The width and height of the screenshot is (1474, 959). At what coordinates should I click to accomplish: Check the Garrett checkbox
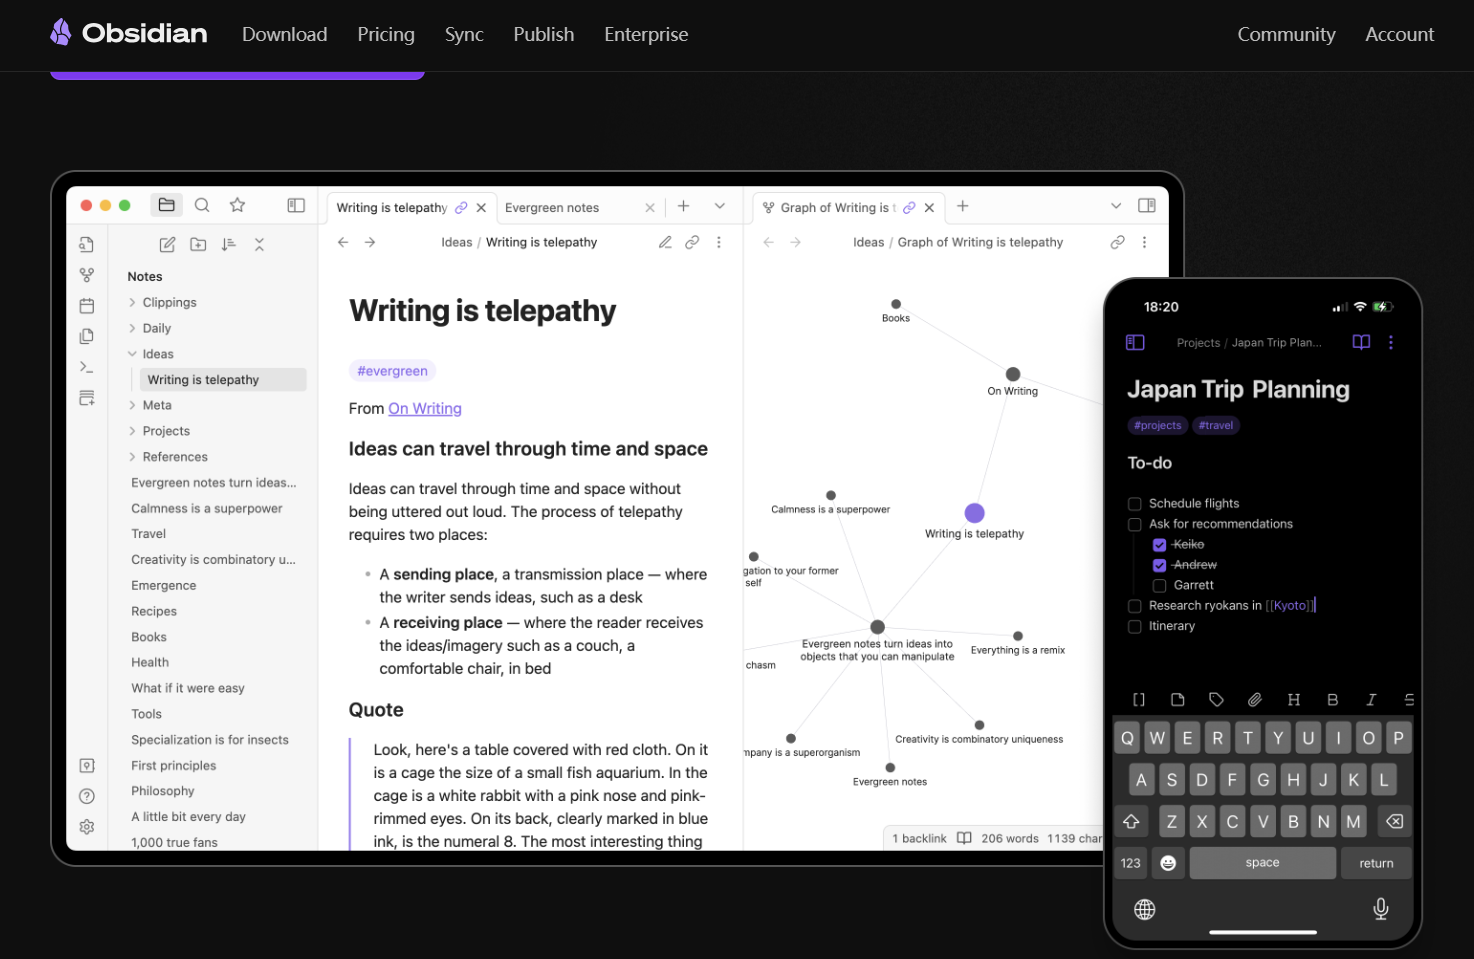point(1159,586)
